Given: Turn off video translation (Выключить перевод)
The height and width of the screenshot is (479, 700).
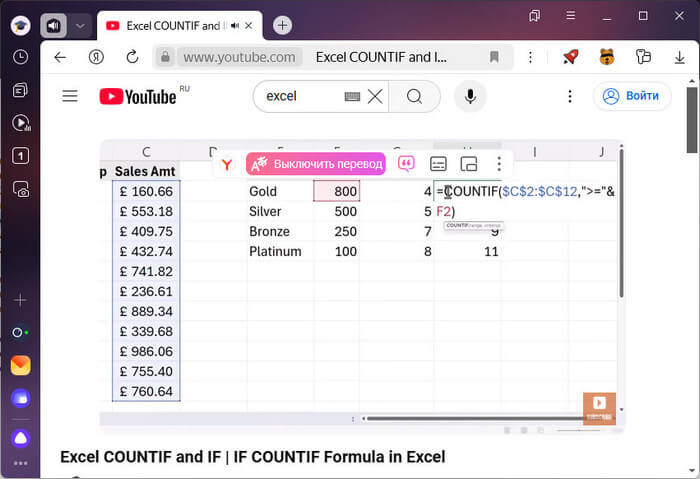Looking at the screenshot, I should (x=316, y=164).
